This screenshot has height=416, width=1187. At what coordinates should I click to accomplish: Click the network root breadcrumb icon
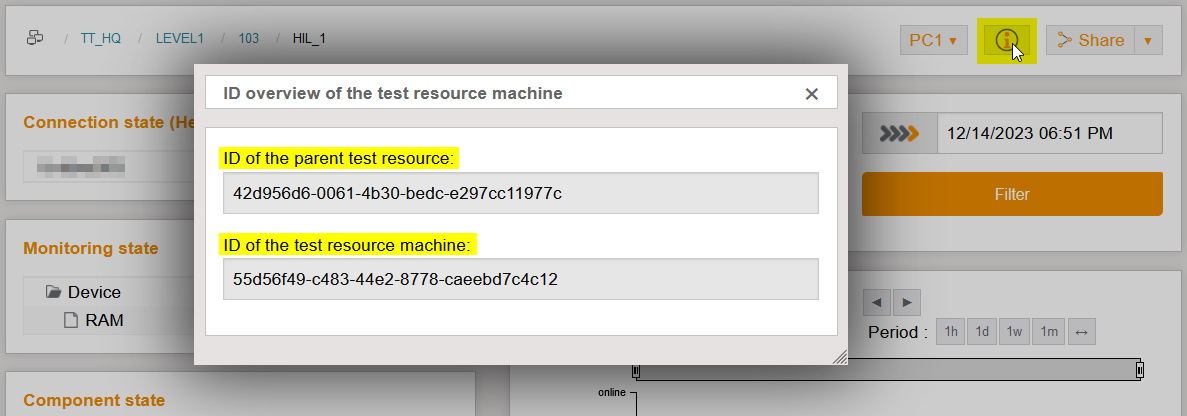[36, 39]
